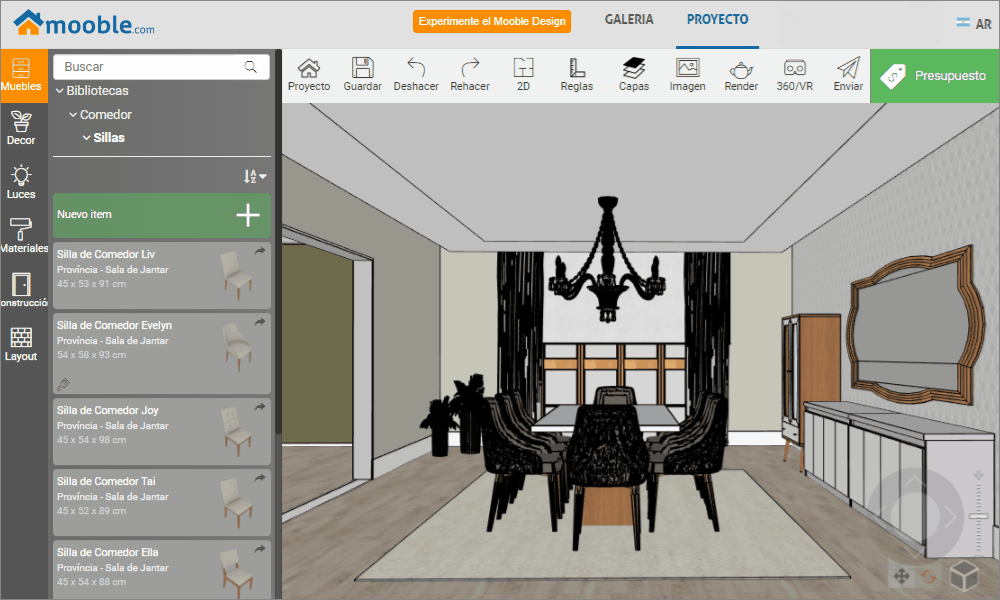Undo last action with Deshacer
The height and width of the screenshot is (600, 1000).
tap(416, 75)
